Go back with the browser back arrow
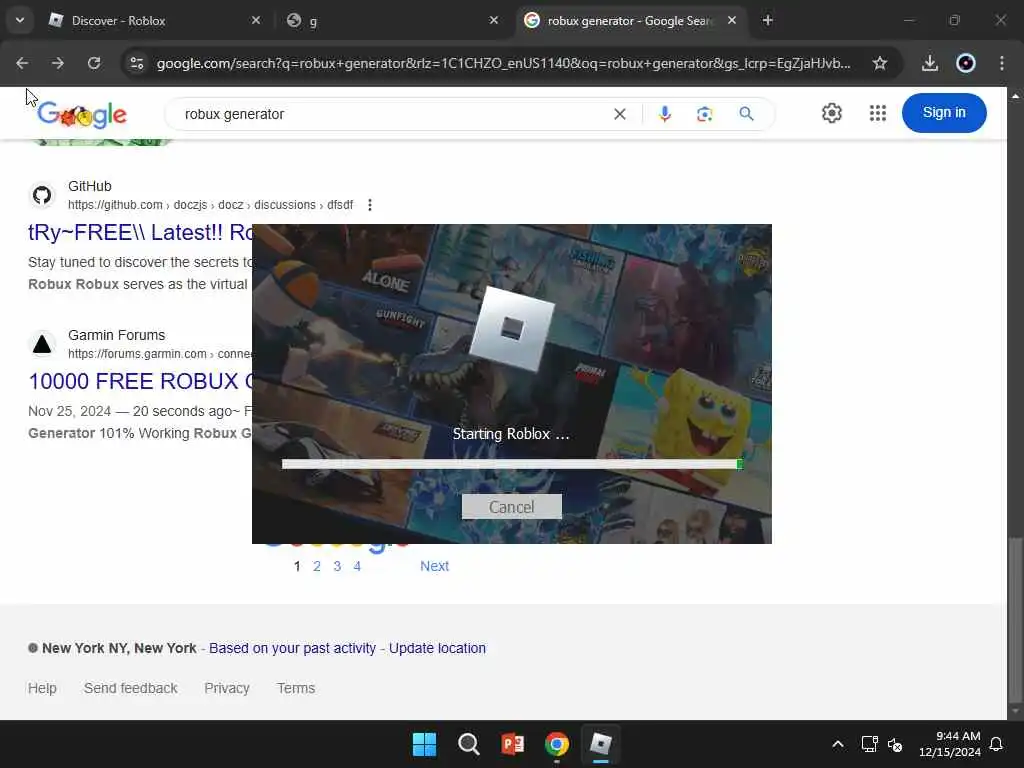 click(x=22, y=63)
